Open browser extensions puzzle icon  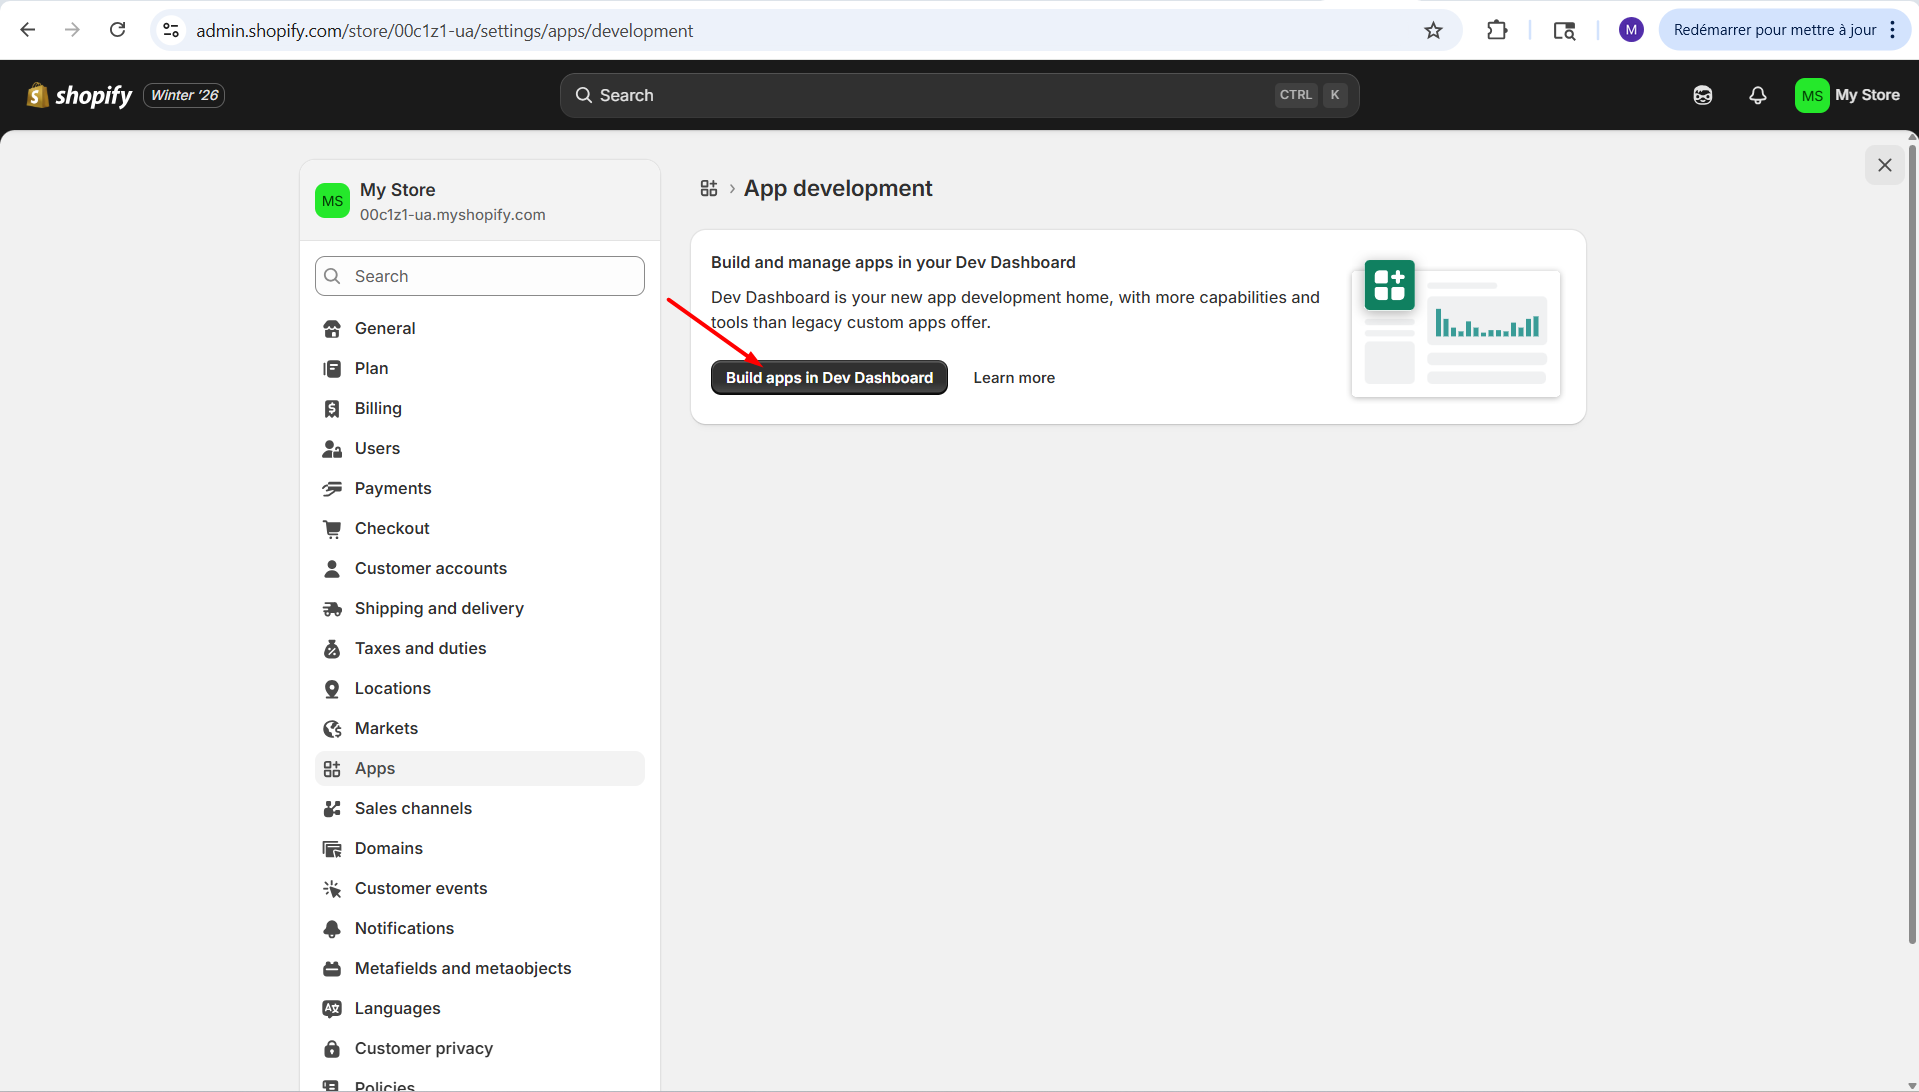click(x=1496, y=30)
